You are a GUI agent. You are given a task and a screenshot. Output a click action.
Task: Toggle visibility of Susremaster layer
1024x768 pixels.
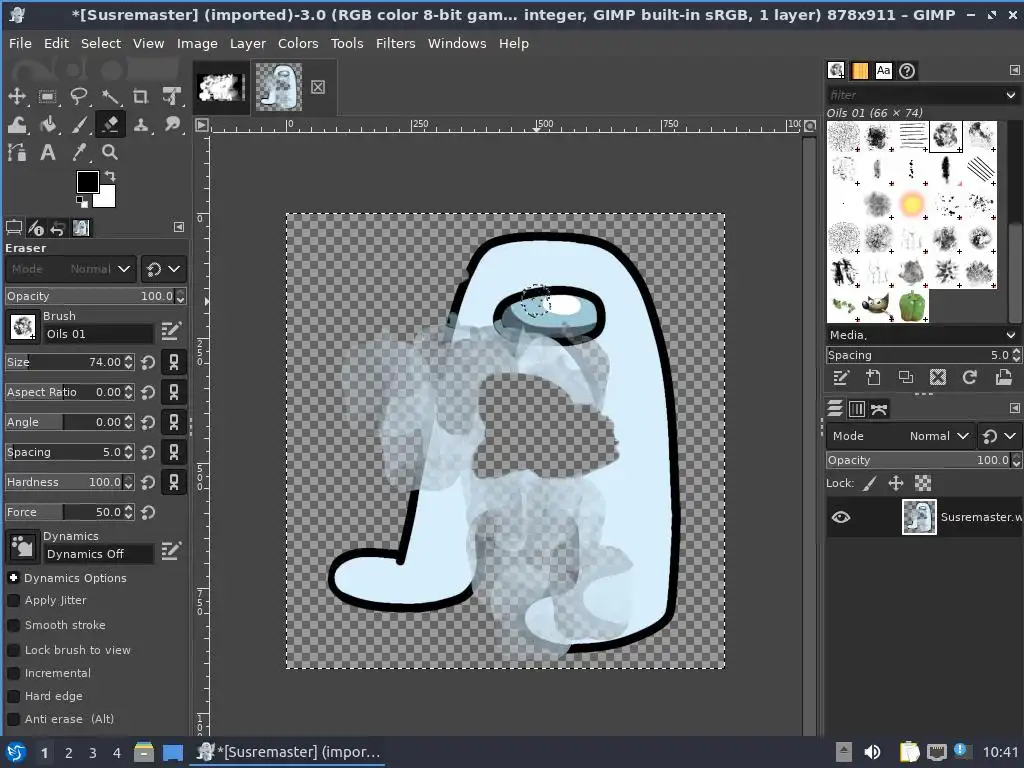tap(840, 517)
